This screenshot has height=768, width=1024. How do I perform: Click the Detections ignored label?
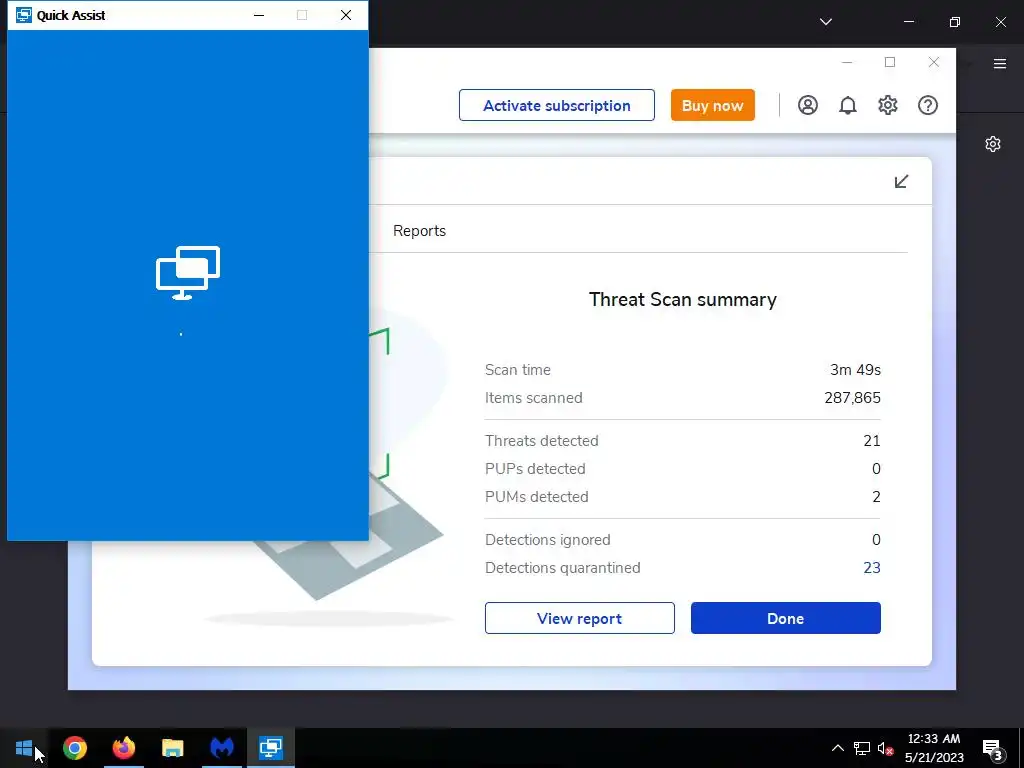pyautogui.click(x=547, y=540)
